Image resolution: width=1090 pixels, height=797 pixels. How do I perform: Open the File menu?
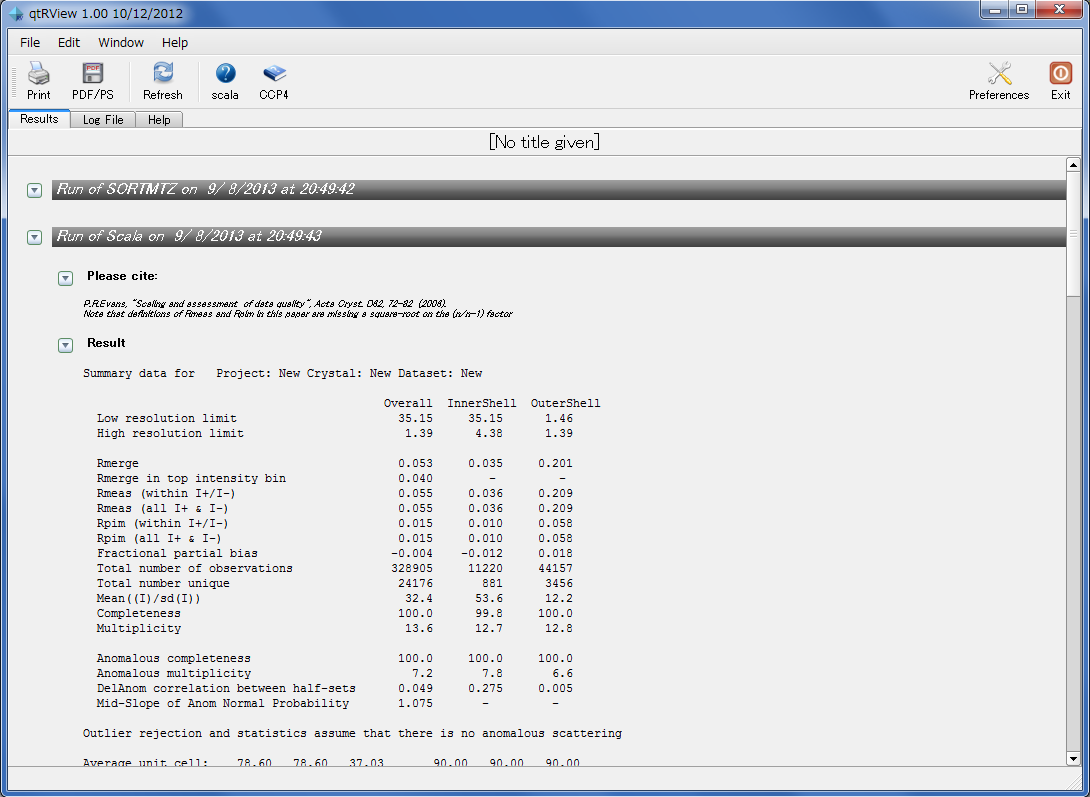(x=30, y=43)
